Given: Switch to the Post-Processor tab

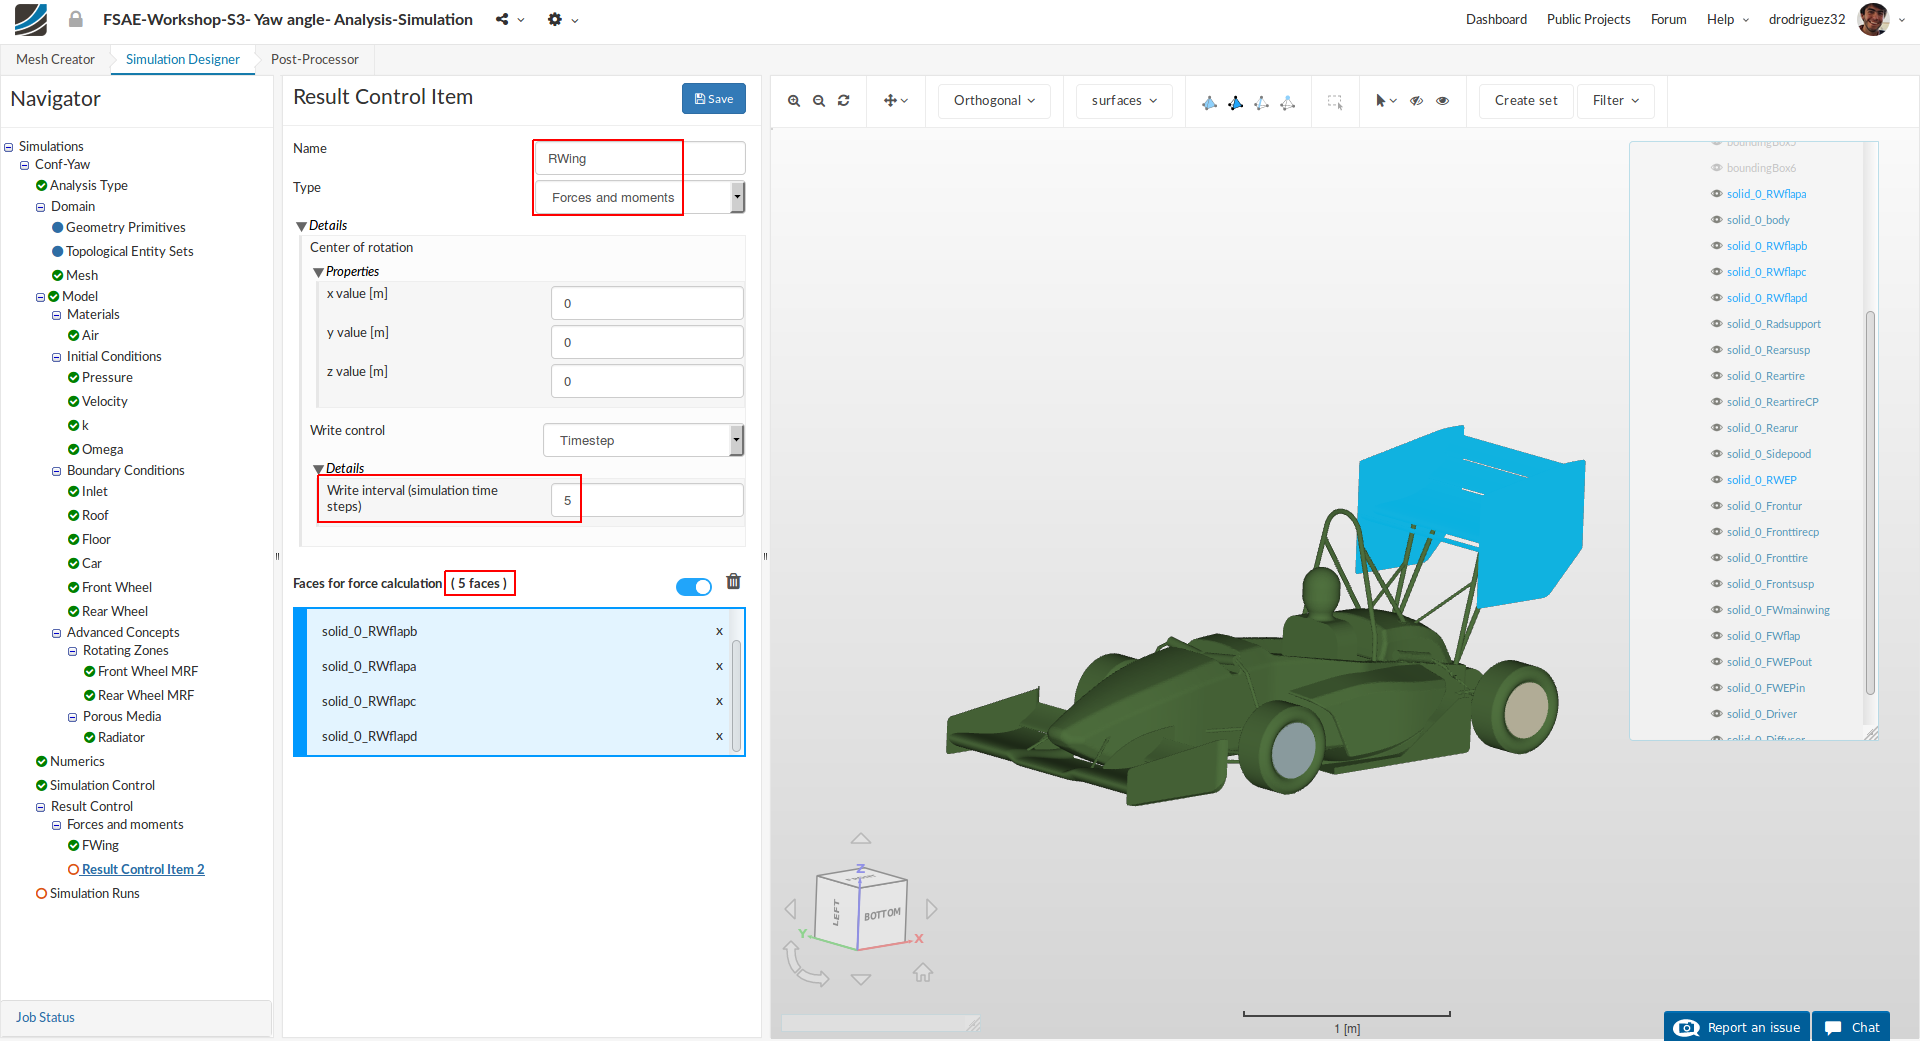Looking at the screenshot, I should point(314,59).
